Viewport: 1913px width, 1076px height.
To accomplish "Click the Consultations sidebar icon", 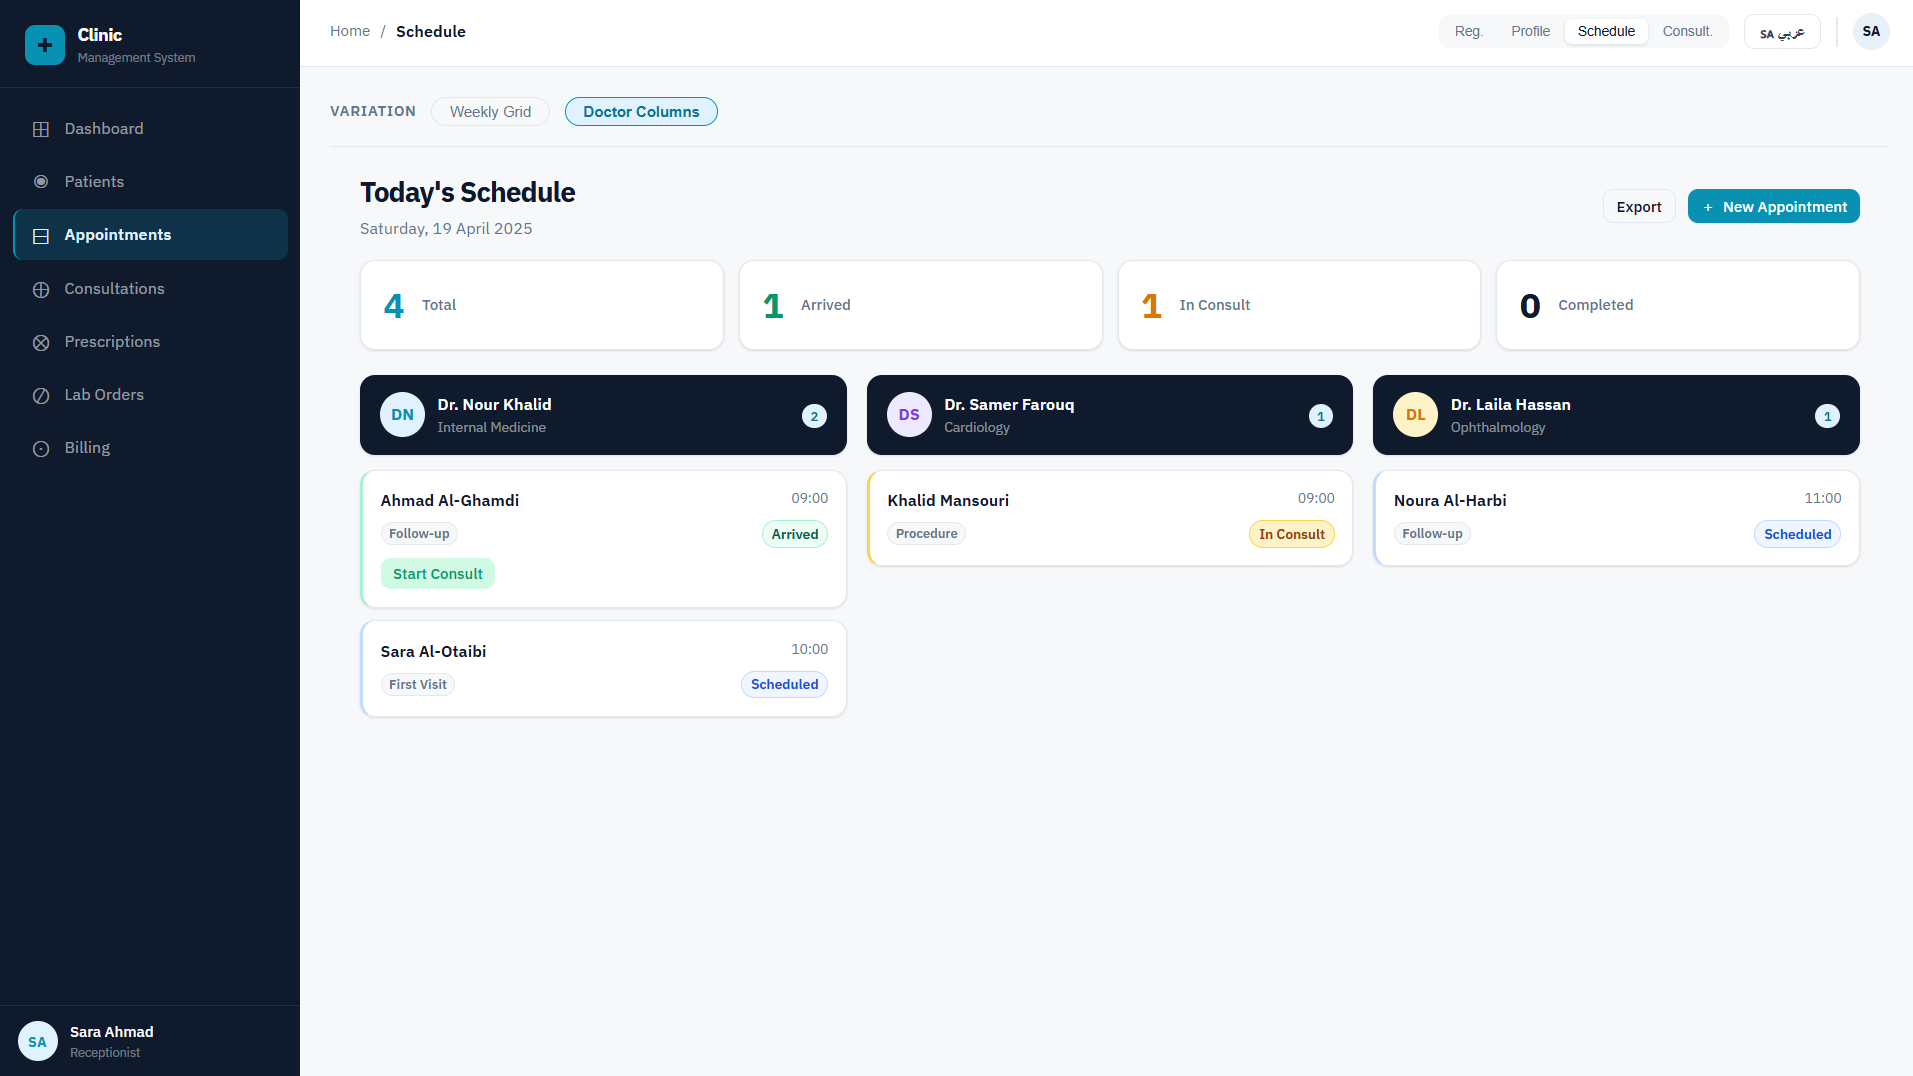I will coord(41,289).
